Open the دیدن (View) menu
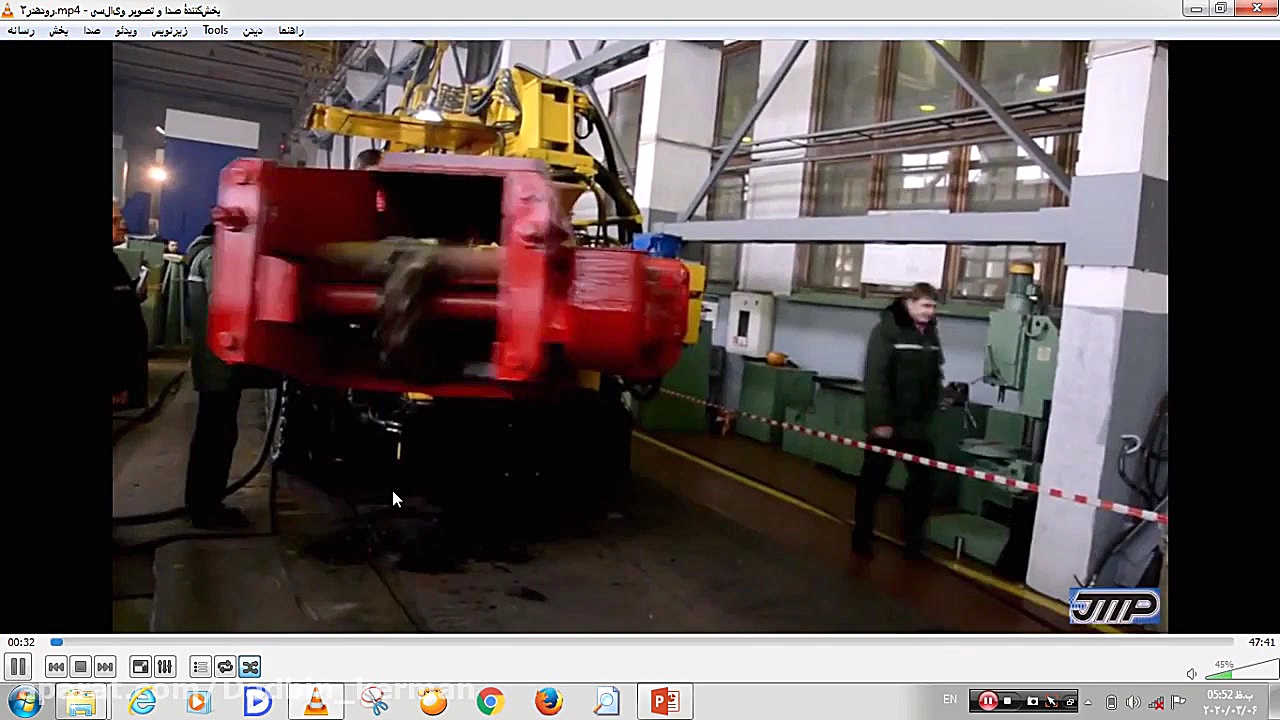The height and width of the screenshot is (720, 1280). click(253, 31)
